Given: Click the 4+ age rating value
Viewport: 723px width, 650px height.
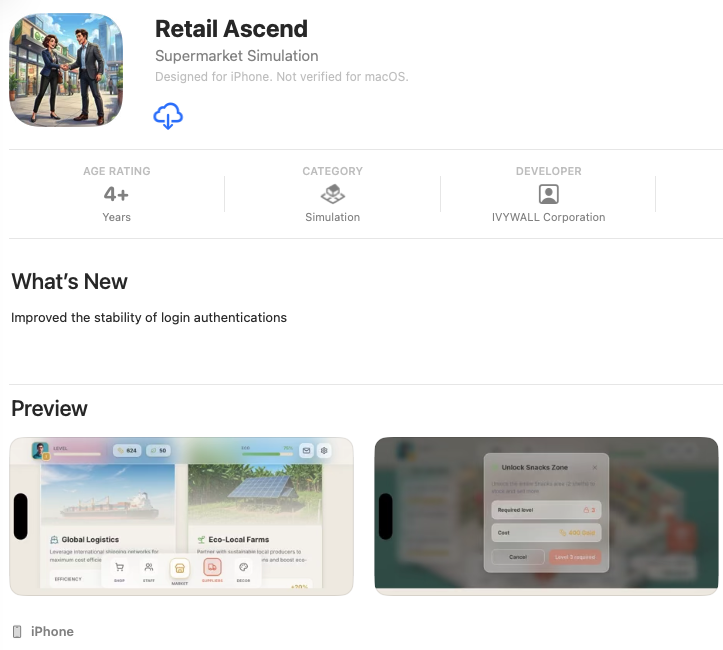Looking at the screenshot, I should [116, 194].
